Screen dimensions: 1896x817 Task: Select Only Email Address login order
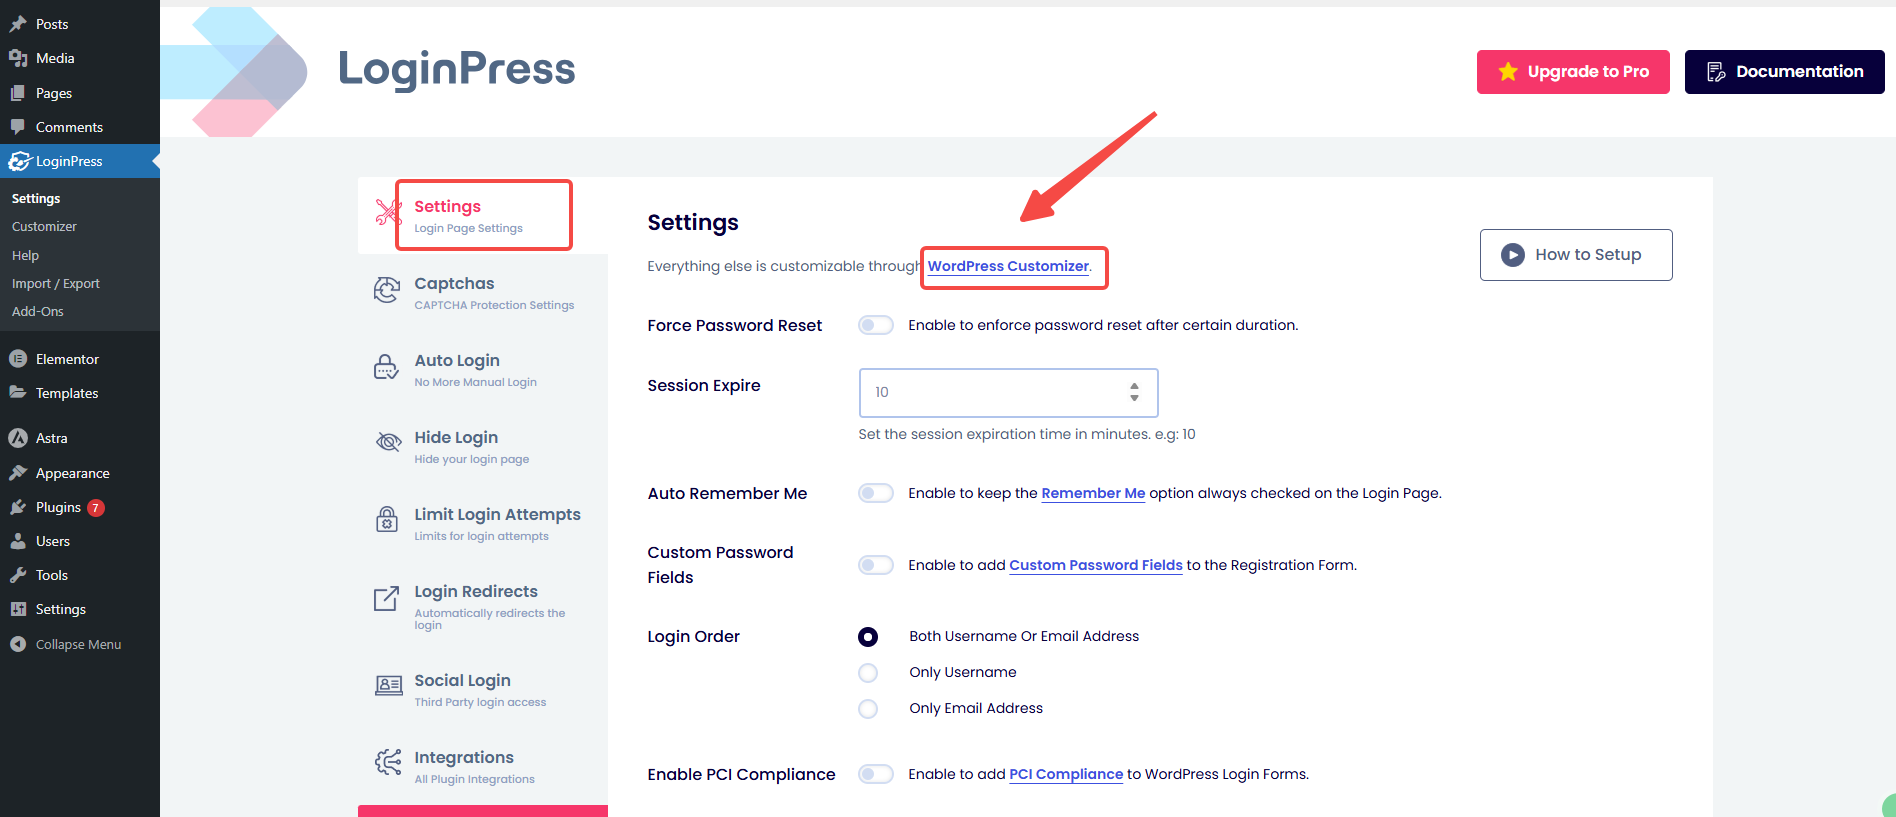(867, 708)
